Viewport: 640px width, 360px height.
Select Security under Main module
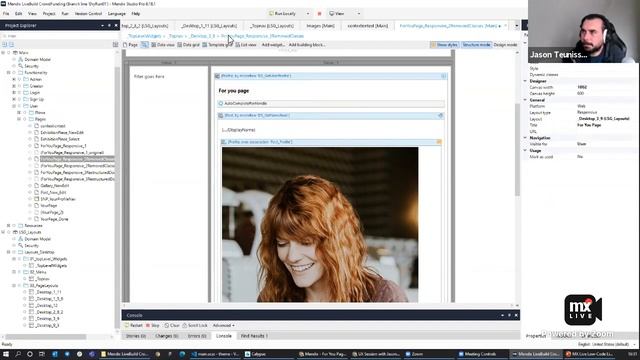pyautogui.click(x=31, y=66)
